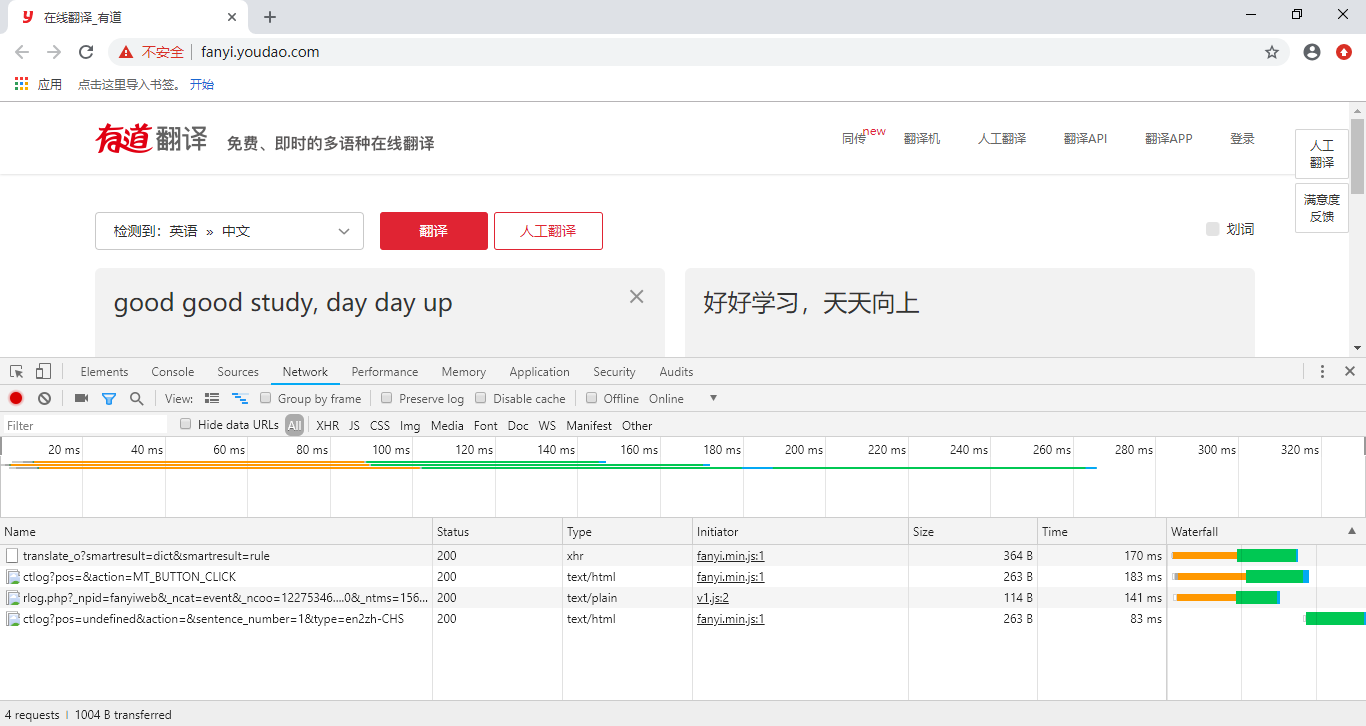Open a new browser tab

point(270,17)
